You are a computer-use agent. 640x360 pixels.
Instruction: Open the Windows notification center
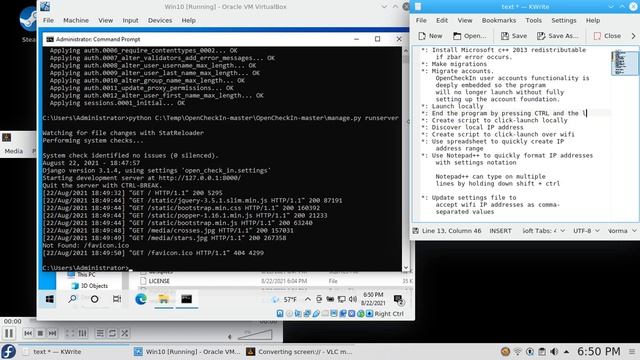click(398, 300)
